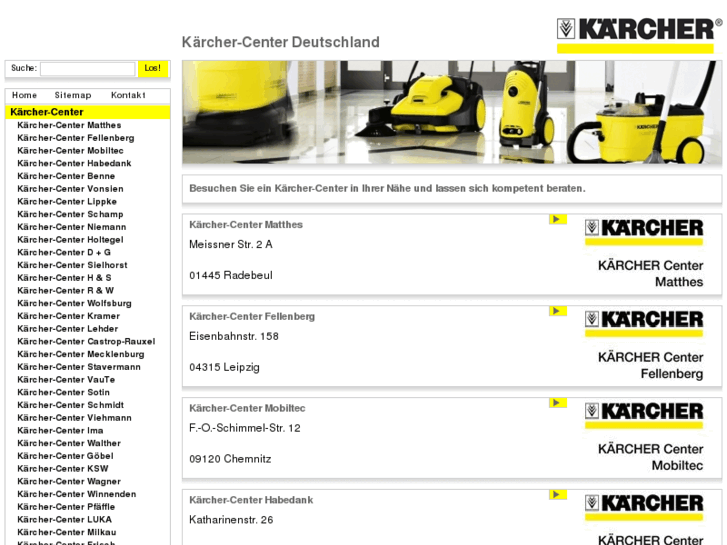This screenshot has width=727, height=545.
Task: Open Kärcher-Center Habedank in the sidebar
Action: pyautogui.click(x=74, y=163)
